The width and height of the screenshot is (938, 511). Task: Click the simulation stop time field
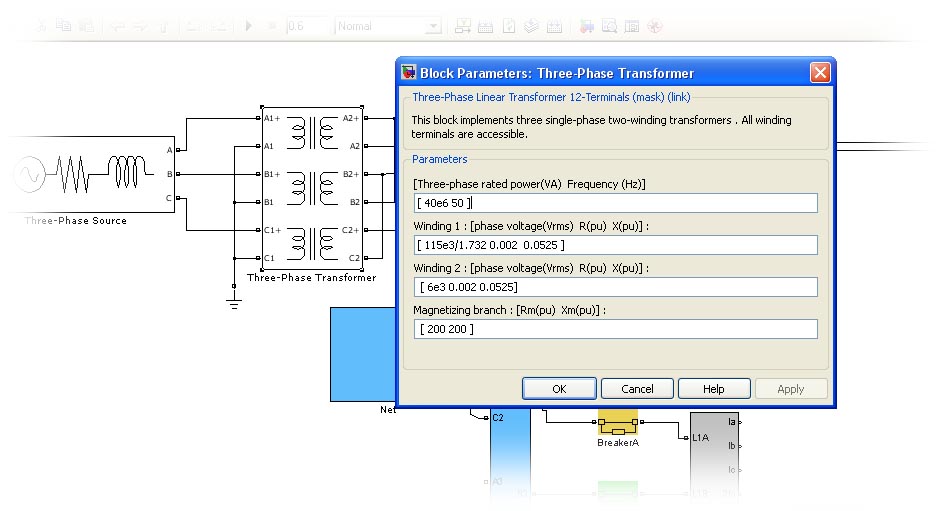click(308, 26)
